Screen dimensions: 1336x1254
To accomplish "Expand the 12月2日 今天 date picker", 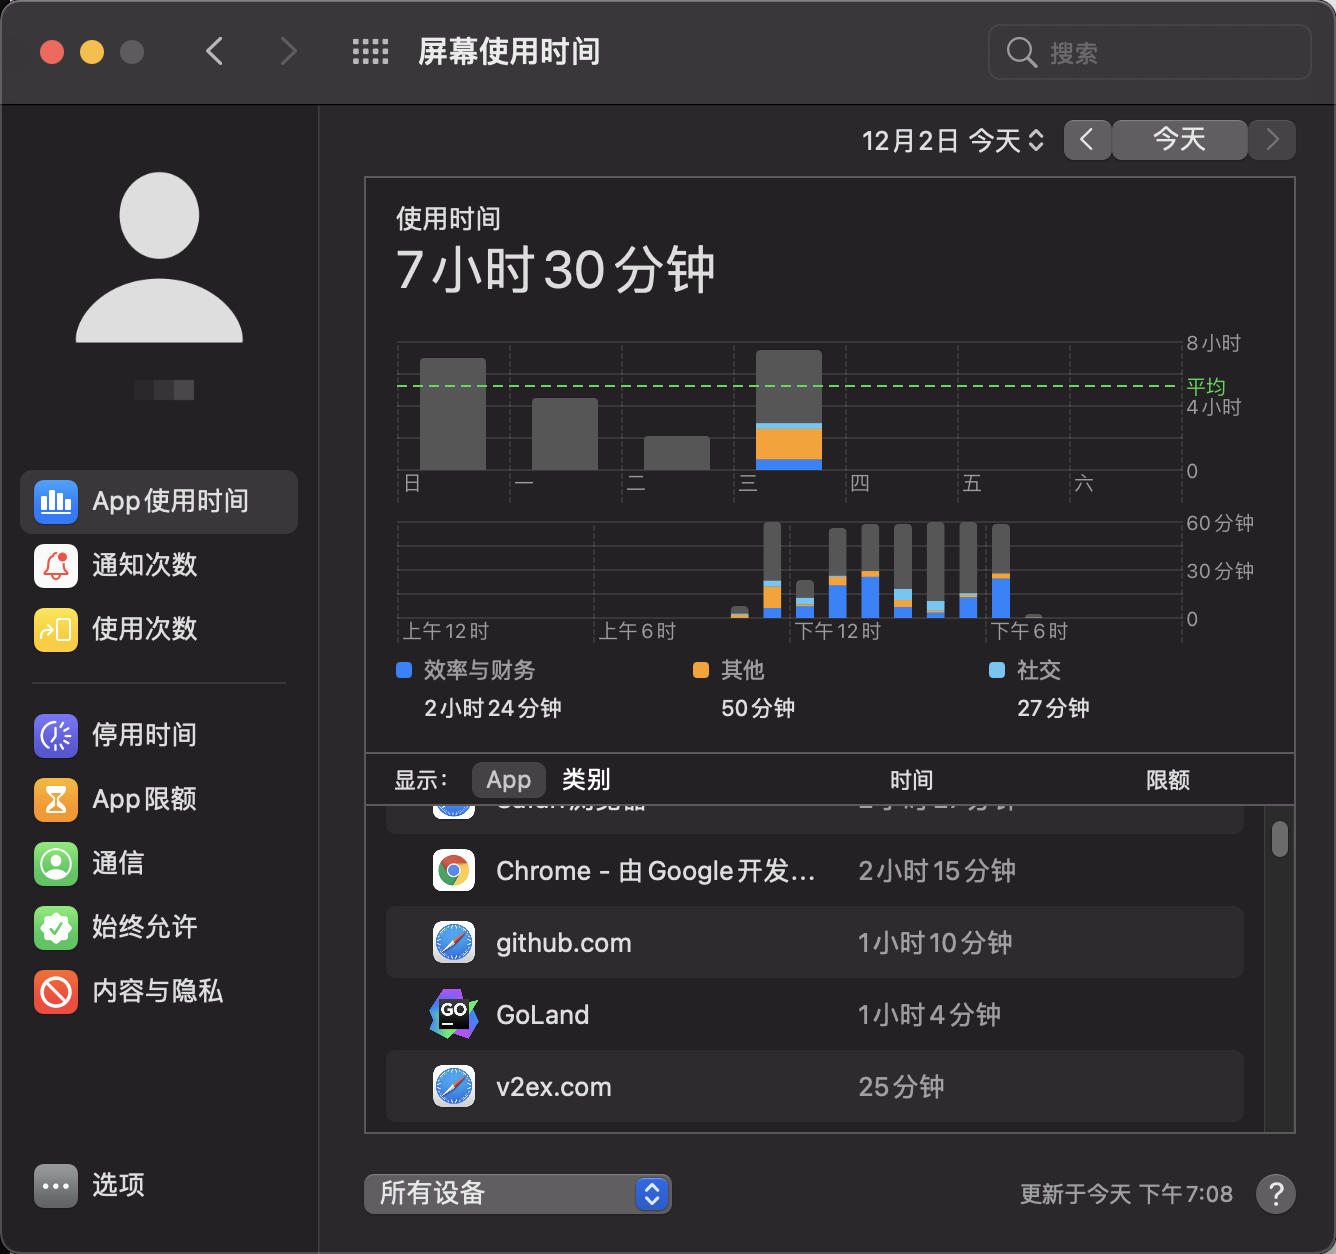I will tap(952, 141).
